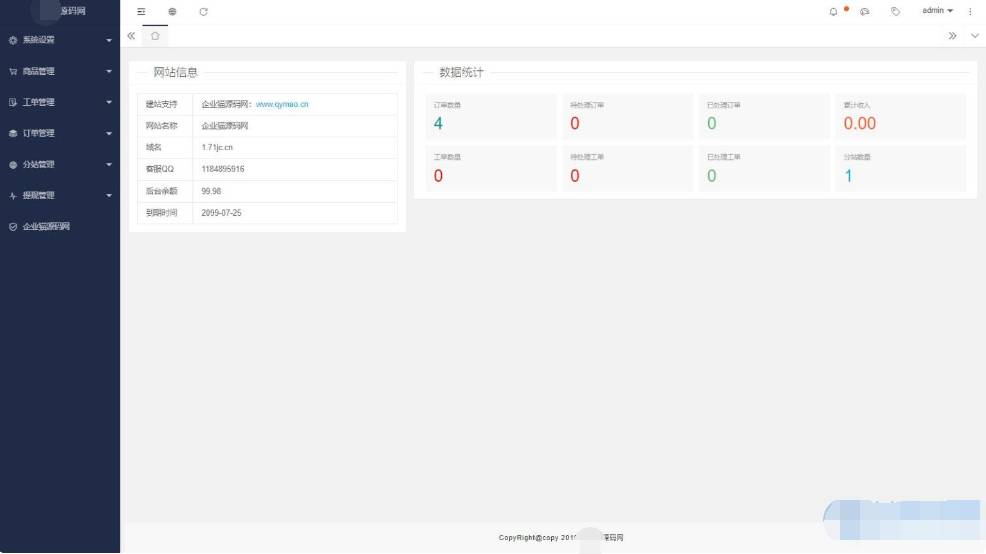
Task: Expand the 系统设置 sidebar menu
Action: 60,41
